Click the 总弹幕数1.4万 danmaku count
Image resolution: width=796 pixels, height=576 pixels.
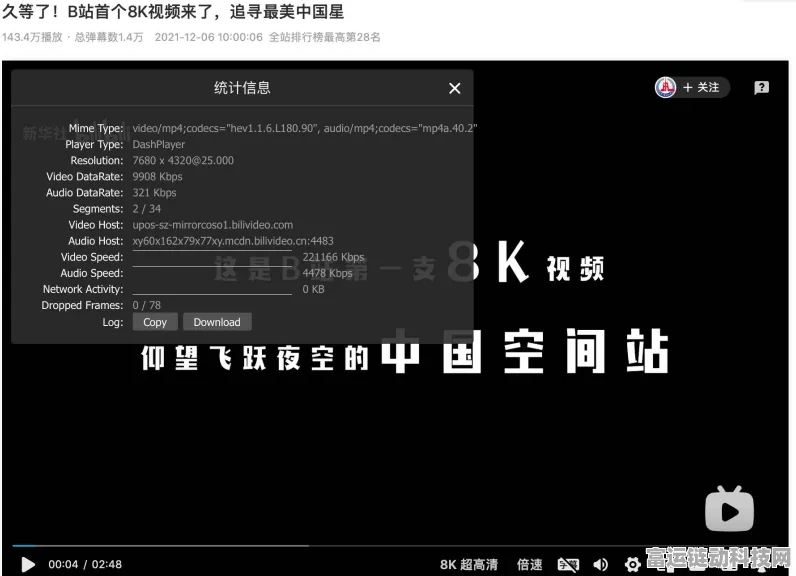click(x=109, y=37)
